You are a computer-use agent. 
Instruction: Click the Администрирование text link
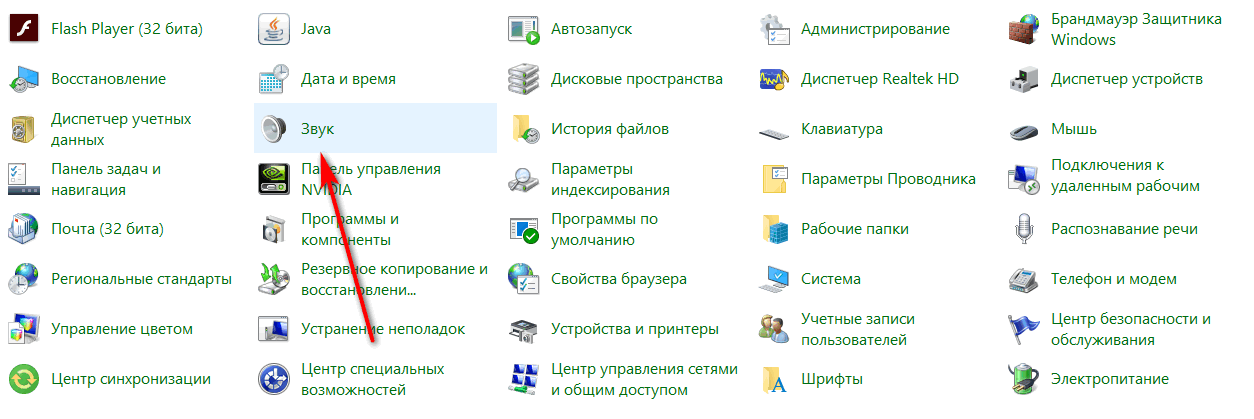[x=875, y=29]
